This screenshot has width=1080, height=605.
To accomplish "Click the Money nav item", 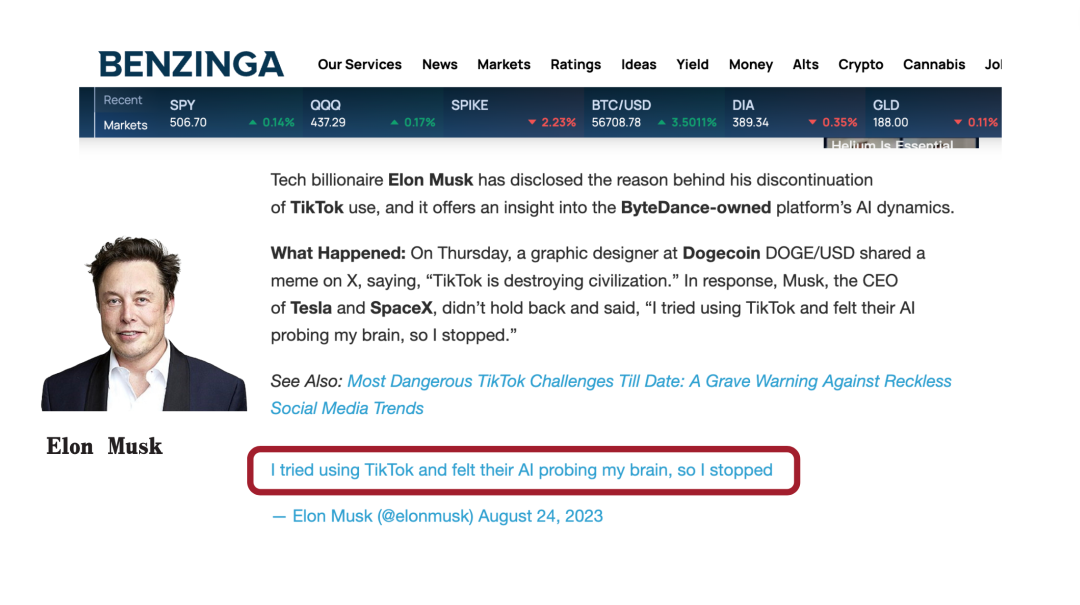I will (x=751, y=65).
